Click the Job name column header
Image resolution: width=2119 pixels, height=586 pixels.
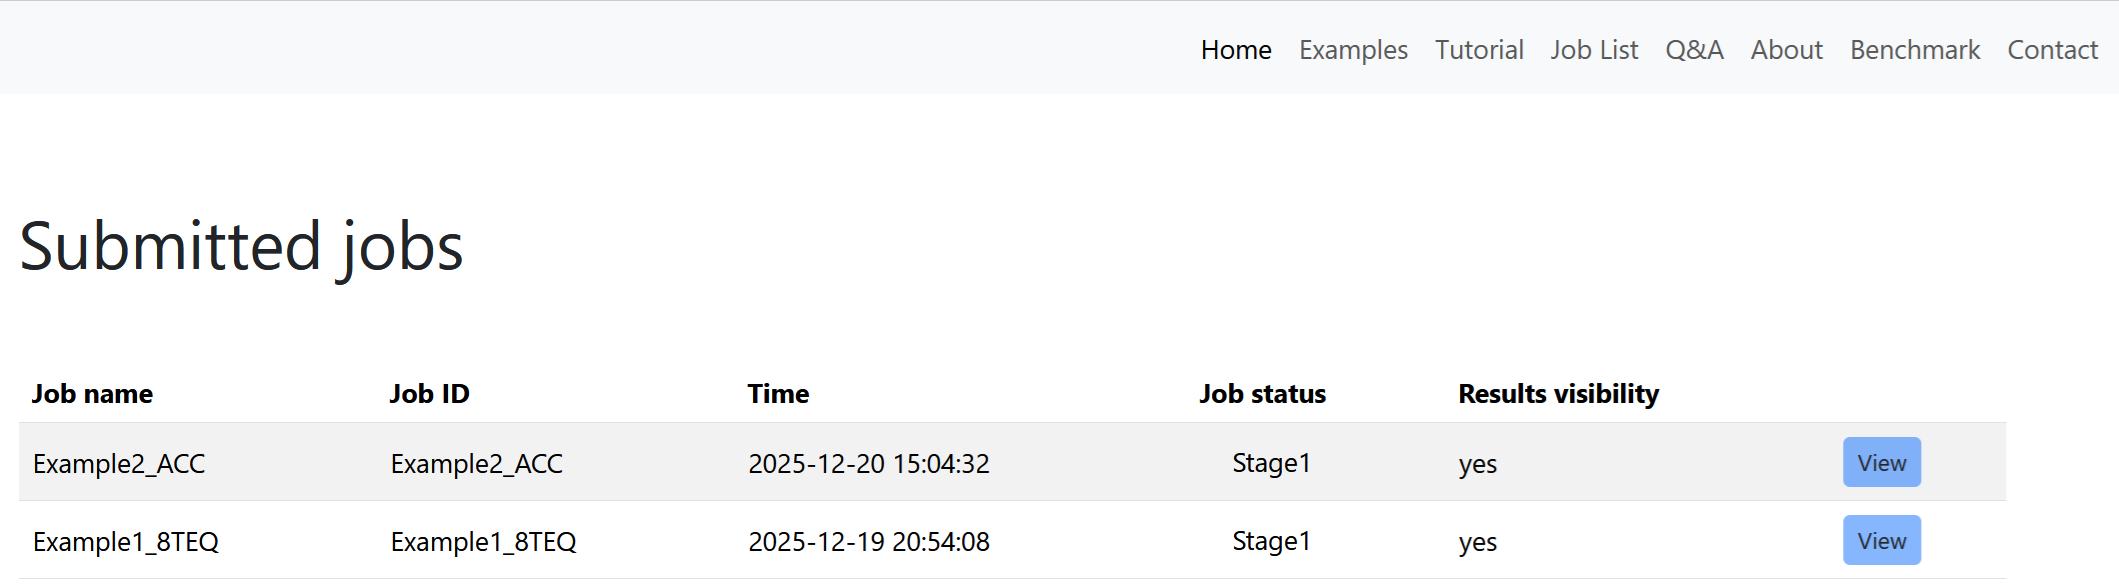click(92, 394)
